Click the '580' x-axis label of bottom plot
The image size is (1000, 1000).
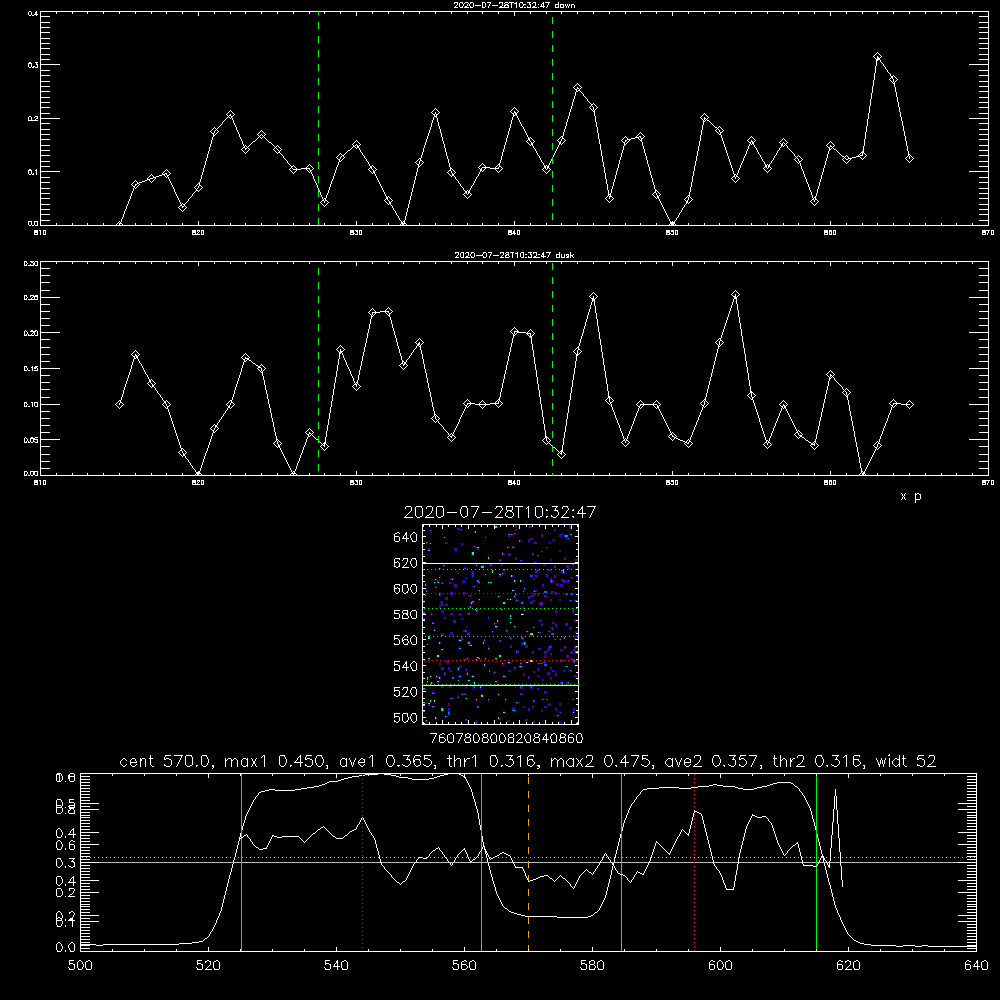[592, 966]
